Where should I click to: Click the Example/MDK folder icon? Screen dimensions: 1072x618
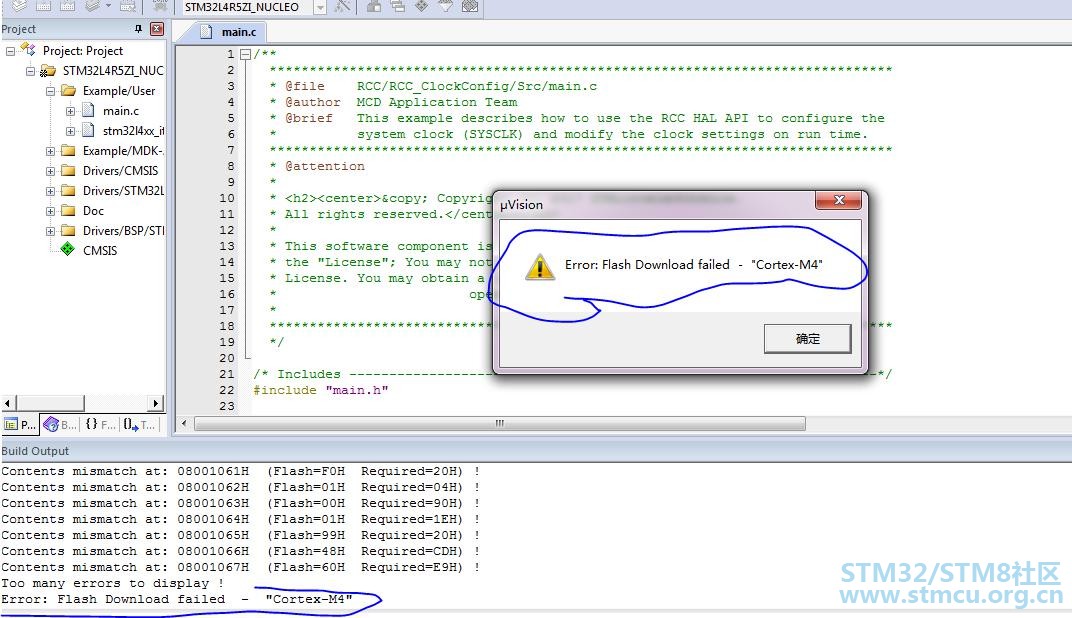(x=68, y=150)
